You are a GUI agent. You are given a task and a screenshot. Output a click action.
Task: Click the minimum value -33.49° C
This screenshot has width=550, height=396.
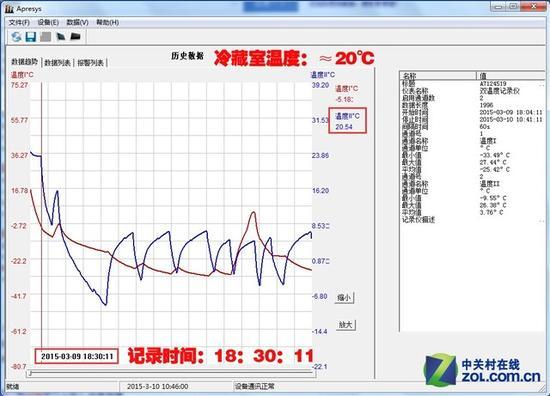(x=495, y=155)
